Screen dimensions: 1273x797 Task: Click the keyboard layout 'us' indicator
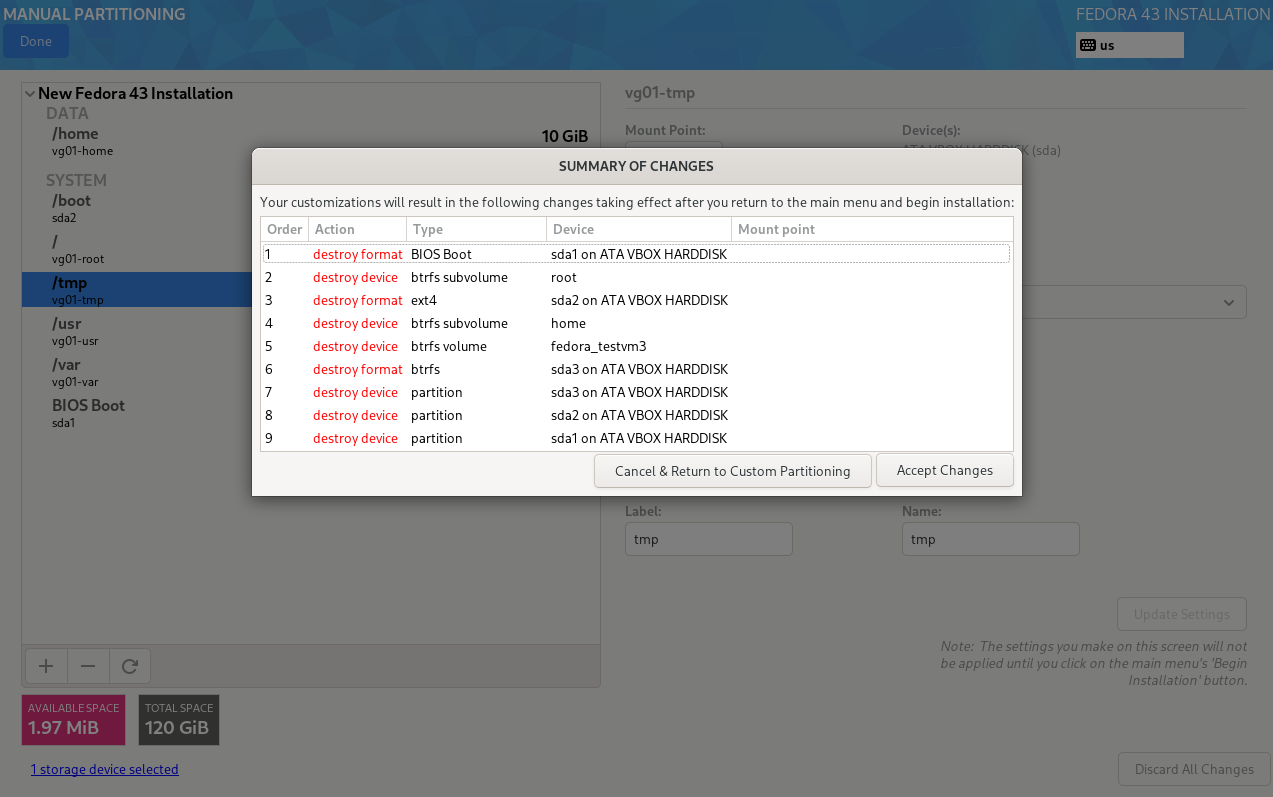[x=1128, y=45]
